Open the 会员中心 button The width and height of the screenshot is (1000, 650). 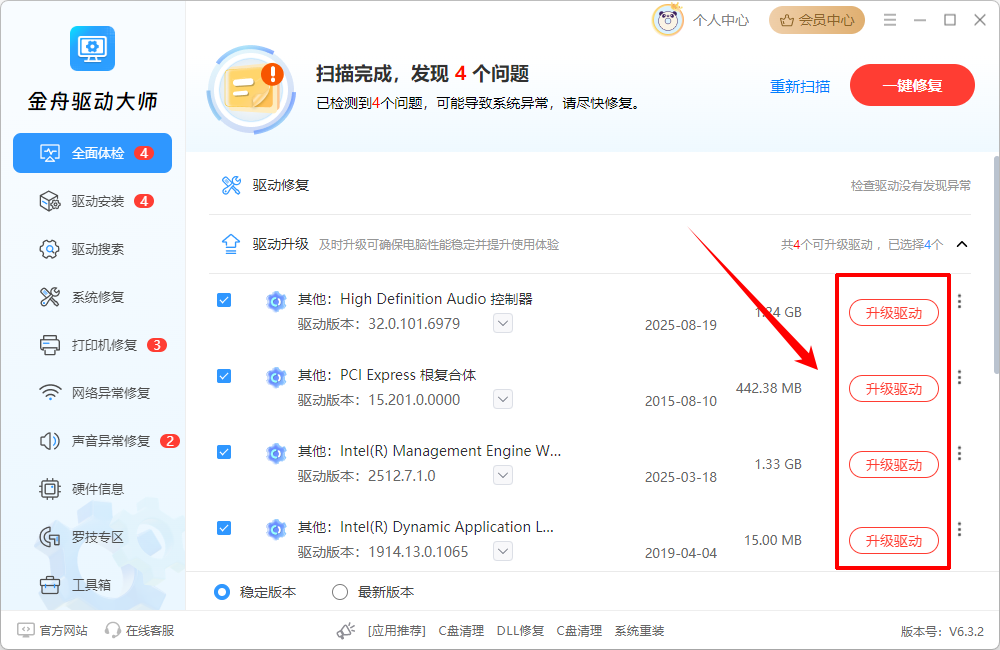(816, 20)
